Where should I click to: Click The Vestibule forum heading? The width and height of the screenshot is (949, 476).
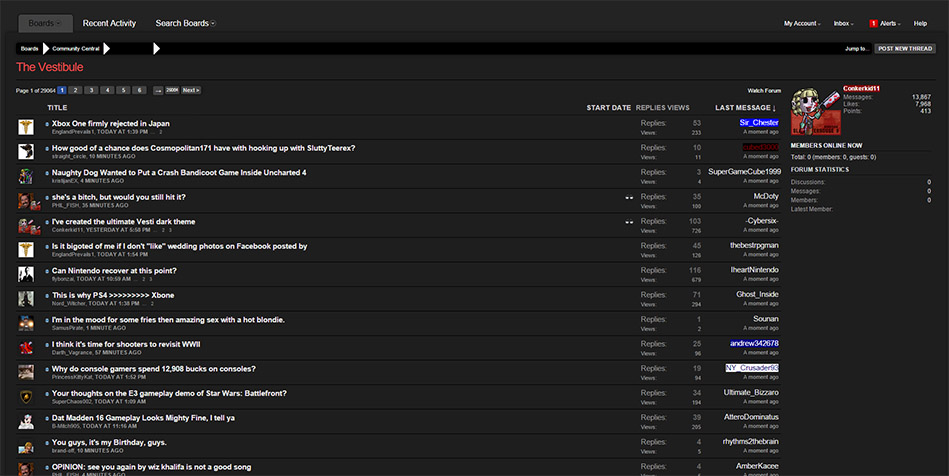pos(50,67)
